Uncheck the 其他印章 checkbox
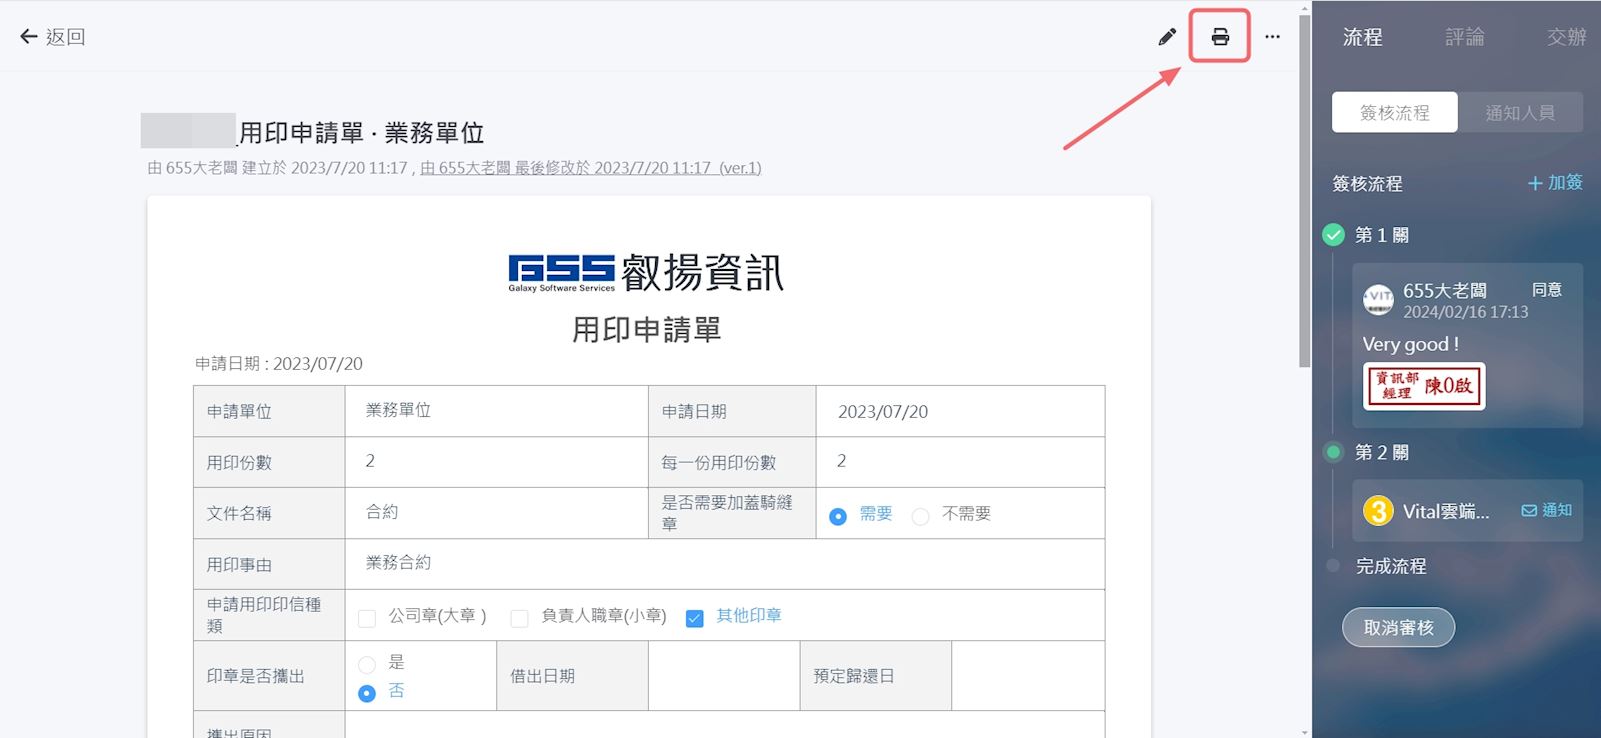Screen dimensions: 1601x738 695,618
